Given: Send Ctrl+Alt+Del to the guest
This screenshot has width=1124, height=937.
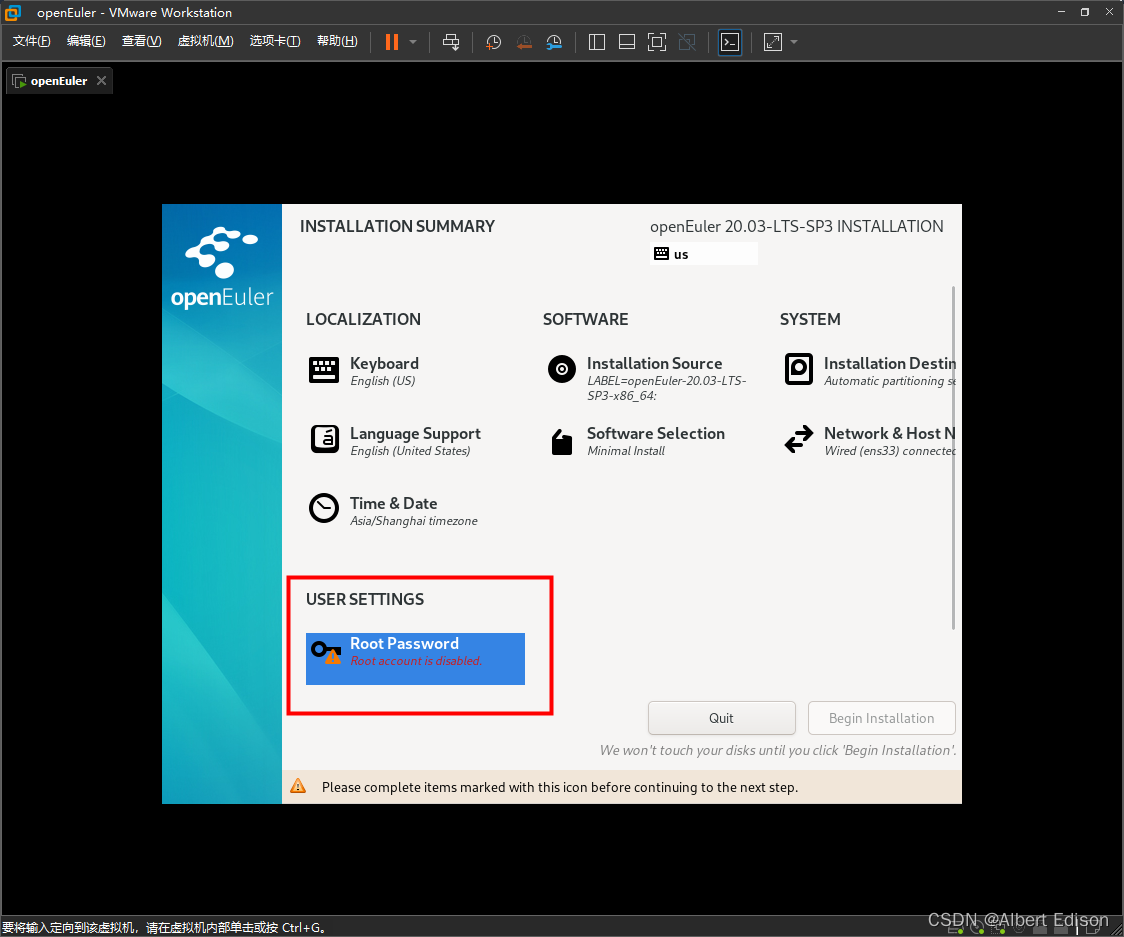Looking at the screenshot, I should (451, 41).
